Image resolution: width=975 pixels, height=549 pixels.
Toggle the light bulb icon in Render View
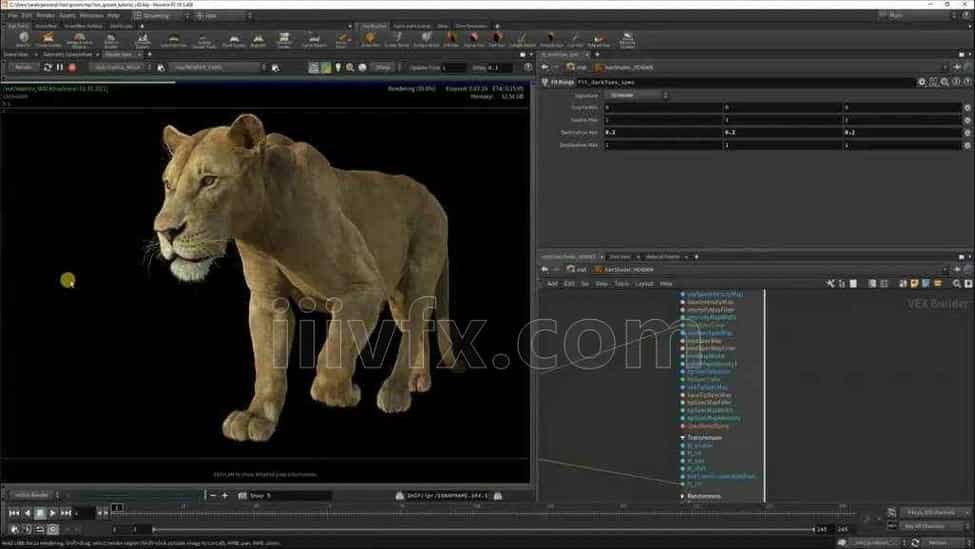click(338, 67)
